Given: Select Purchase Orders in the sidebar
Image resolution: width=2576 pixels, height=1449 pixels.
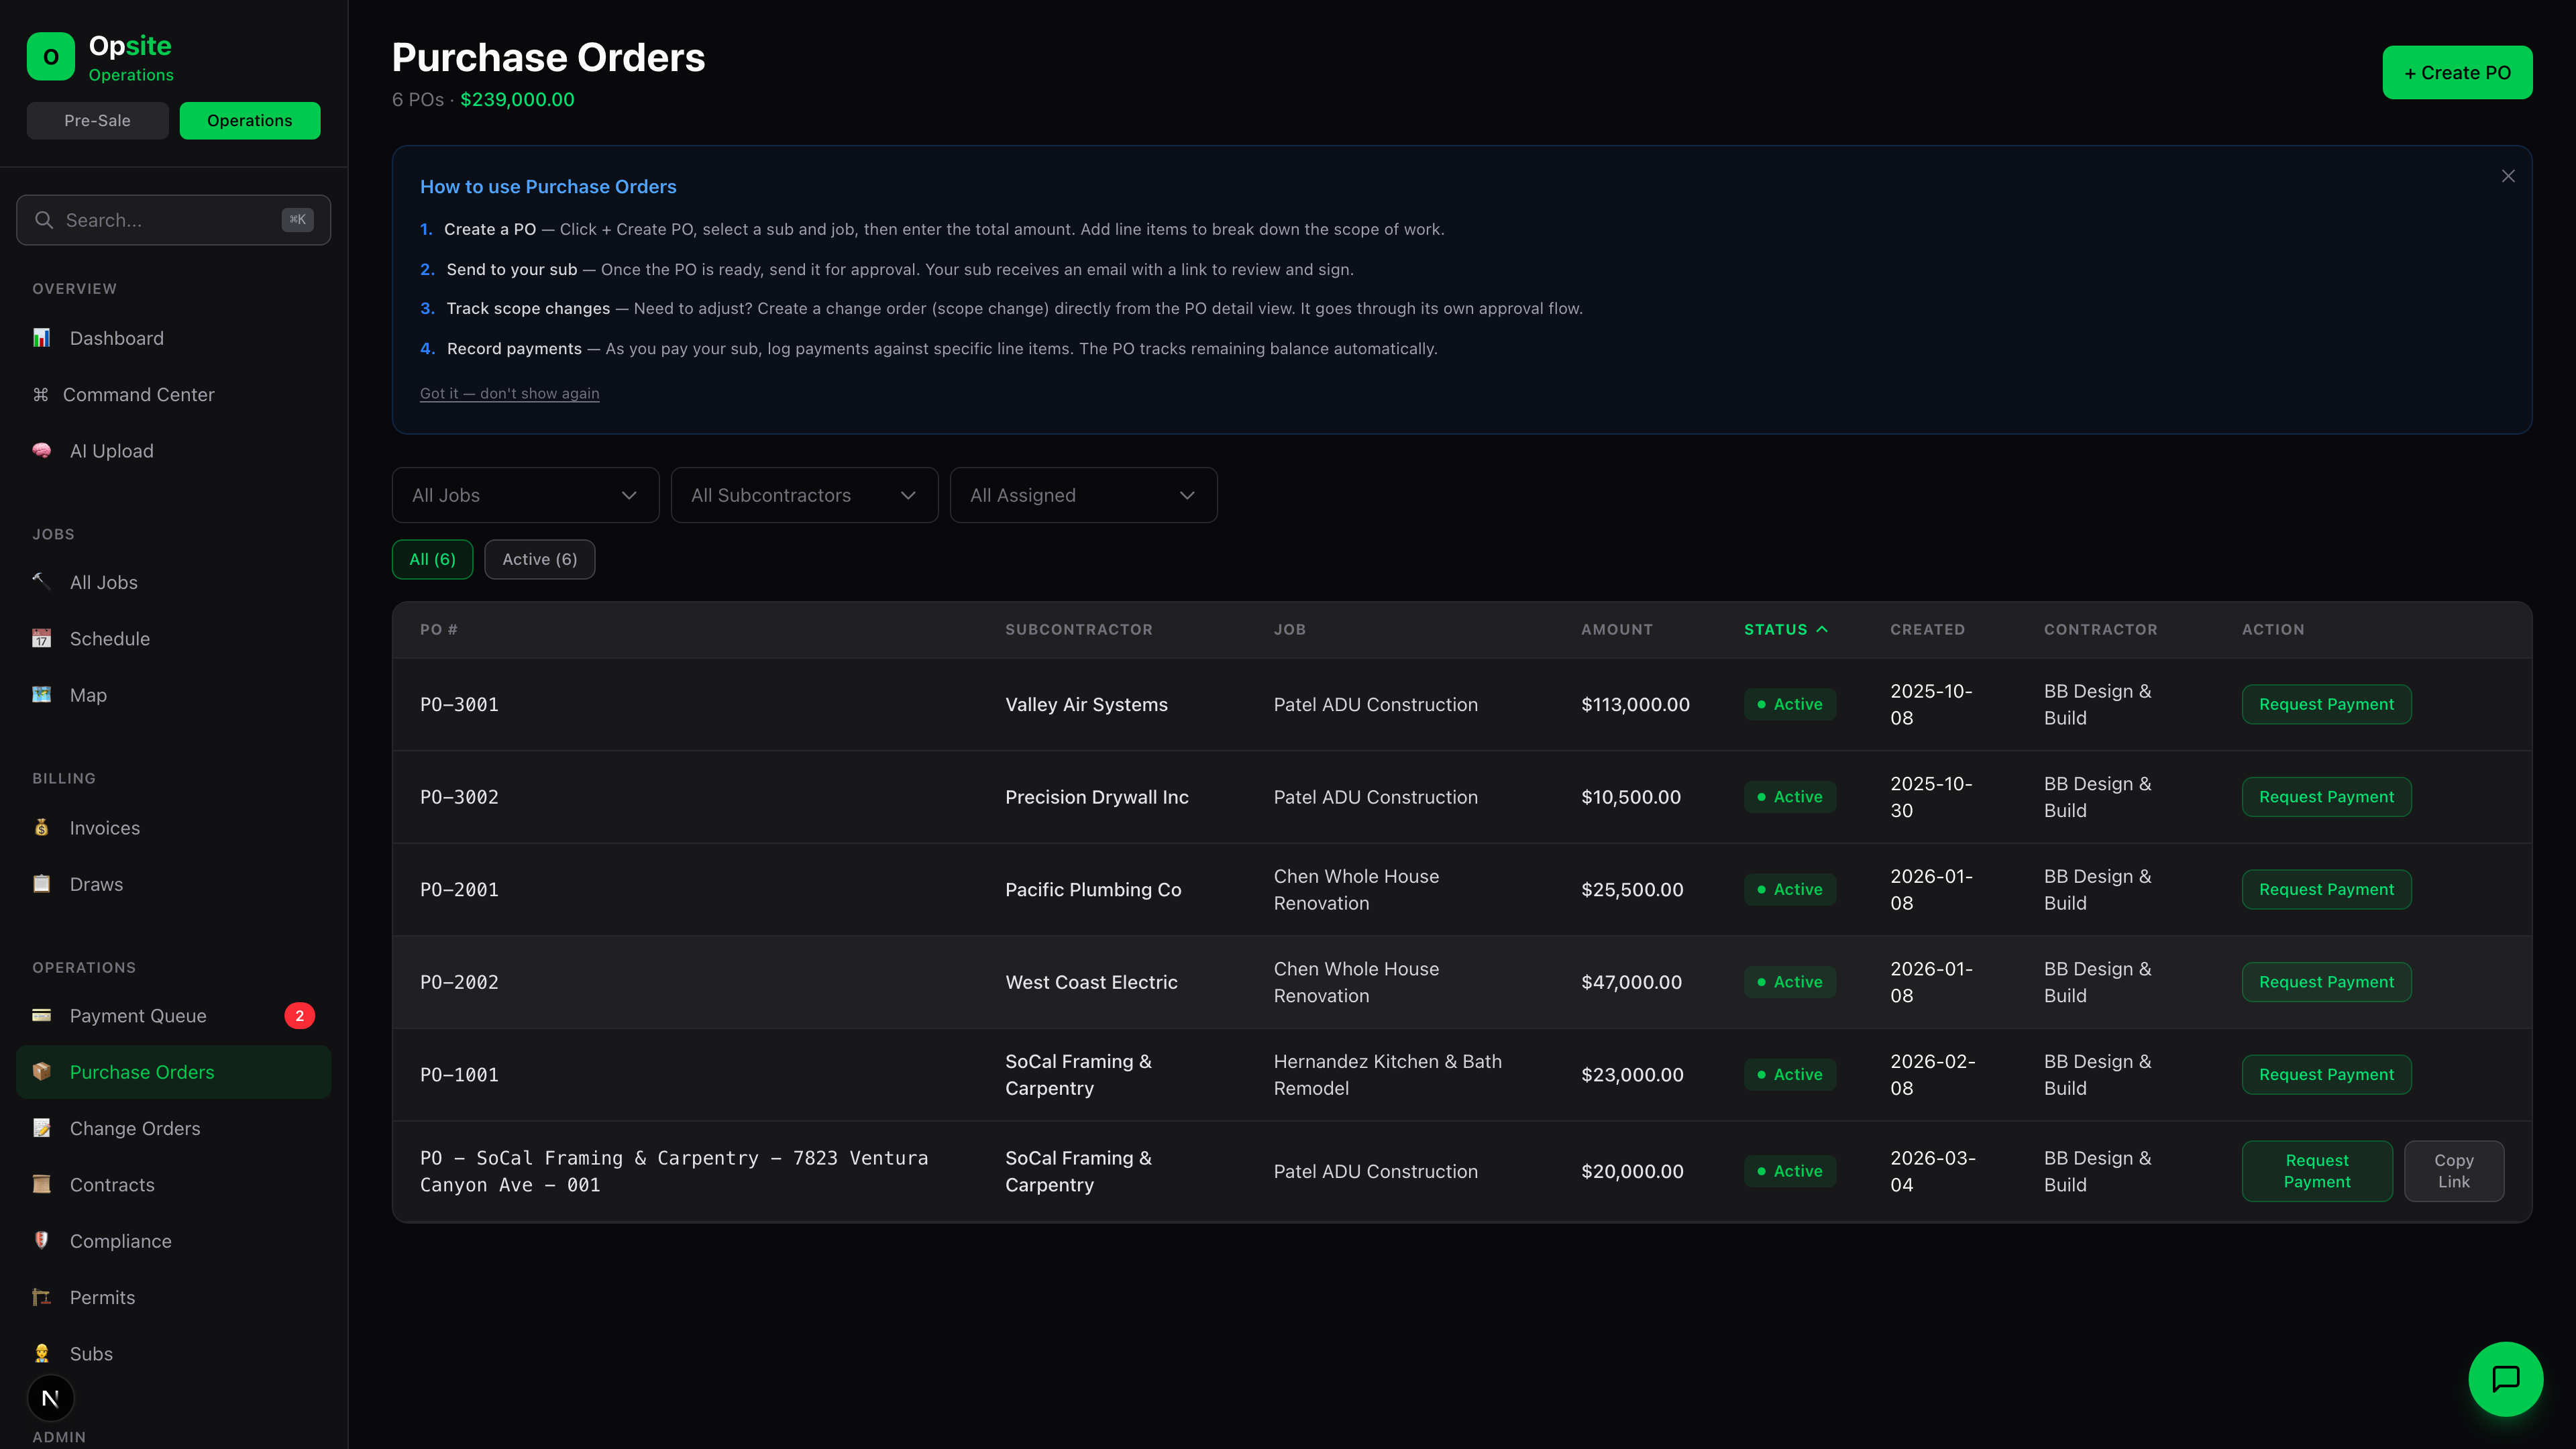Looking at the screenshot, I should [x=141, y=1071].
